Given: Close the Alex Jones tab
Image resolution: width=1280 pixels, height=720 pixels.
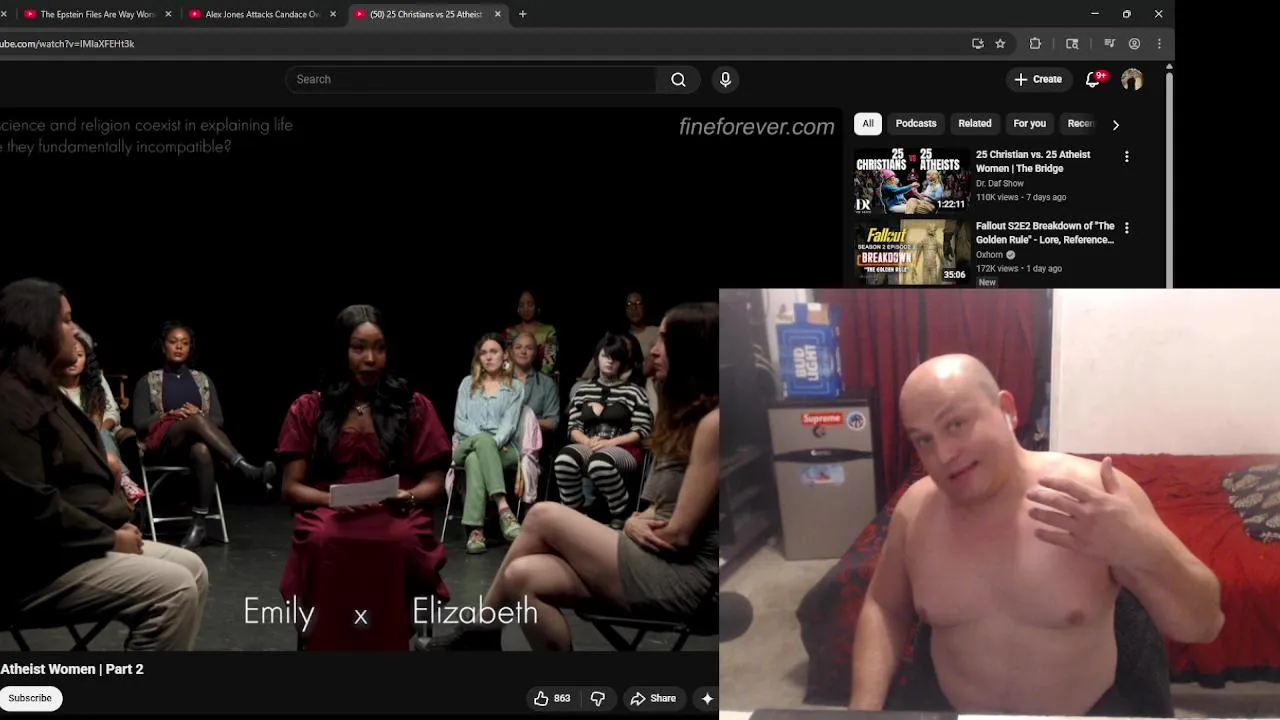Looking at the screenshot, I should click(x=333, y=14).
